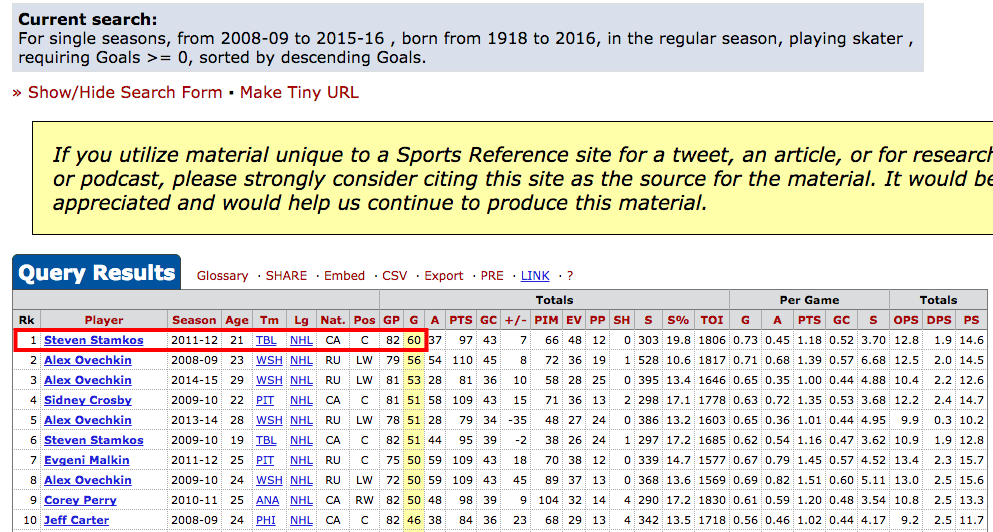
Task: Click the Embed table option
Action: [x=345, y=276]
